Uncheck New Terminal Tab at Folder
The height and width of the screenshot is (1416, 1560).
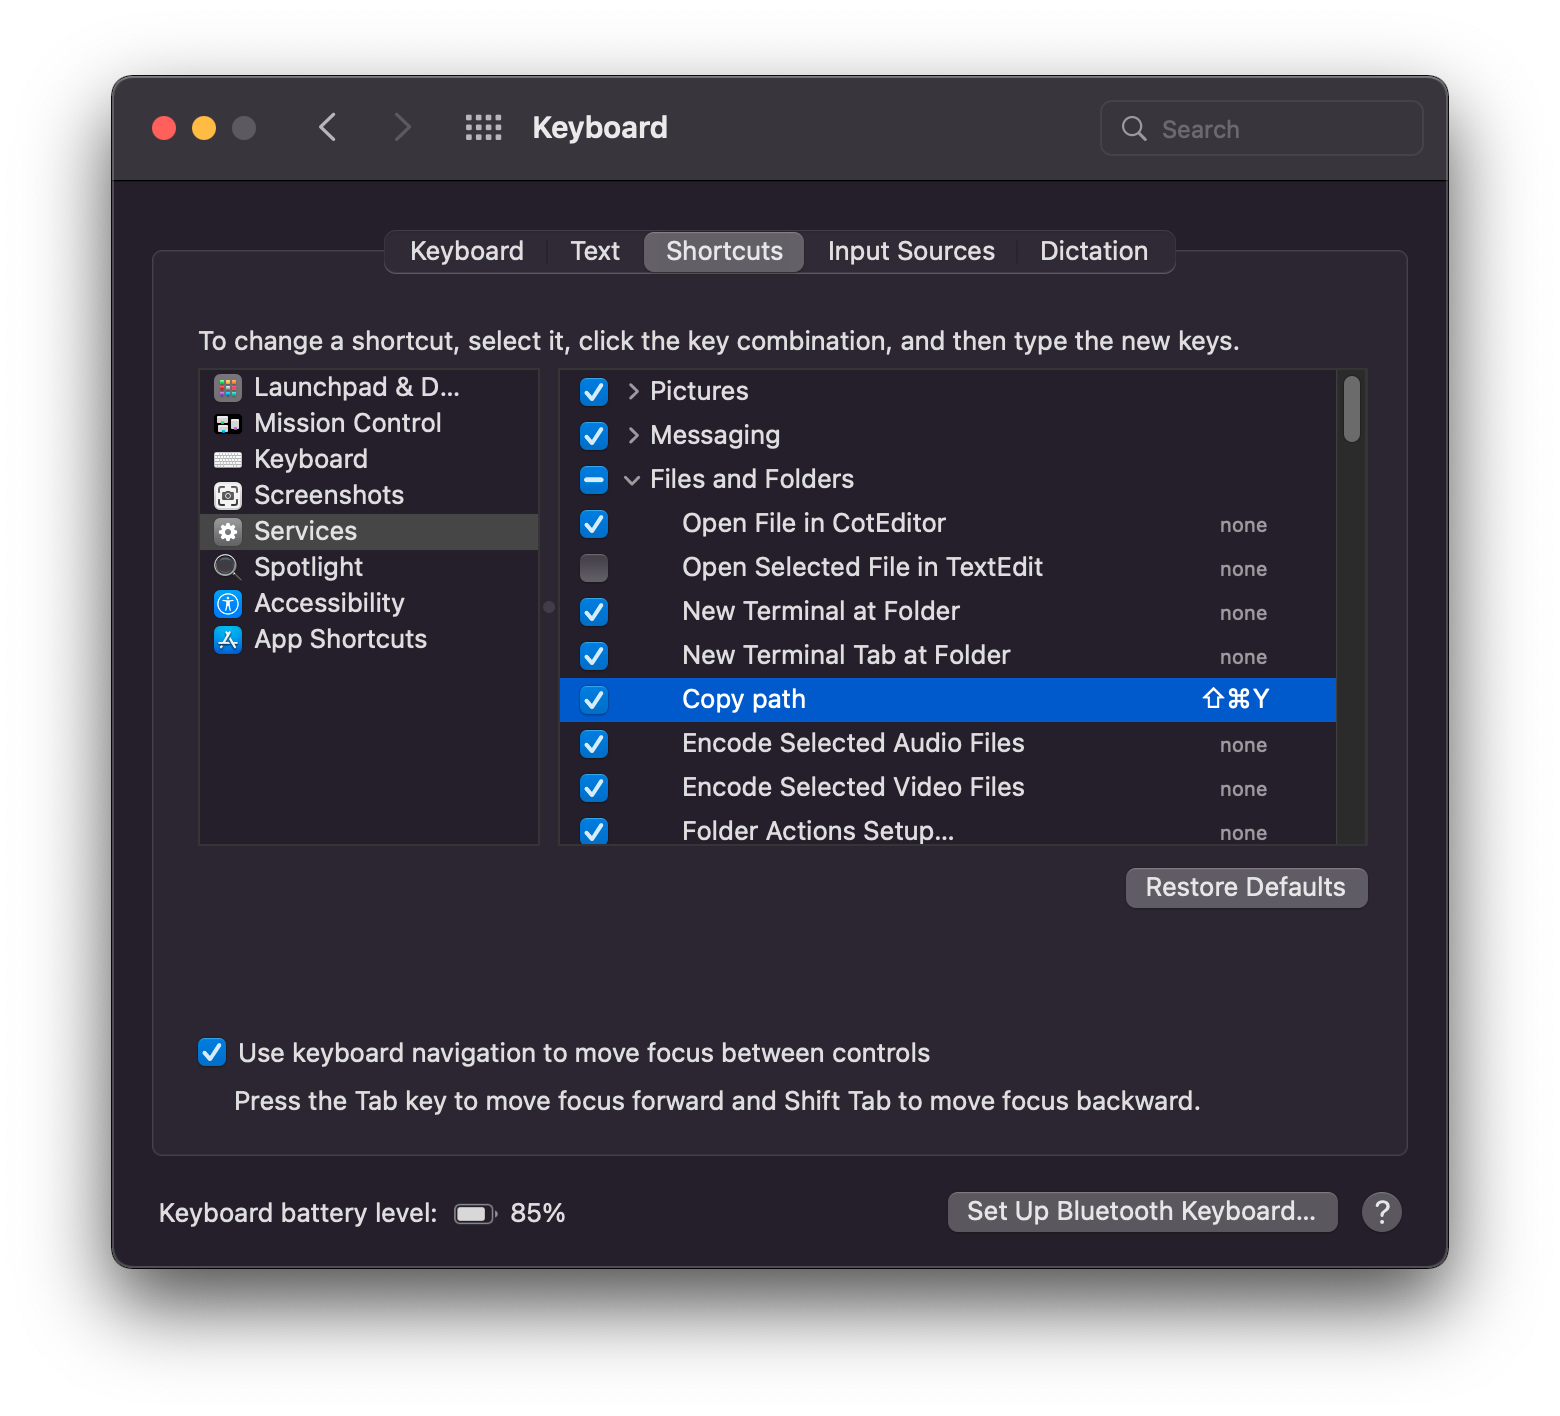tap(594, 656)
